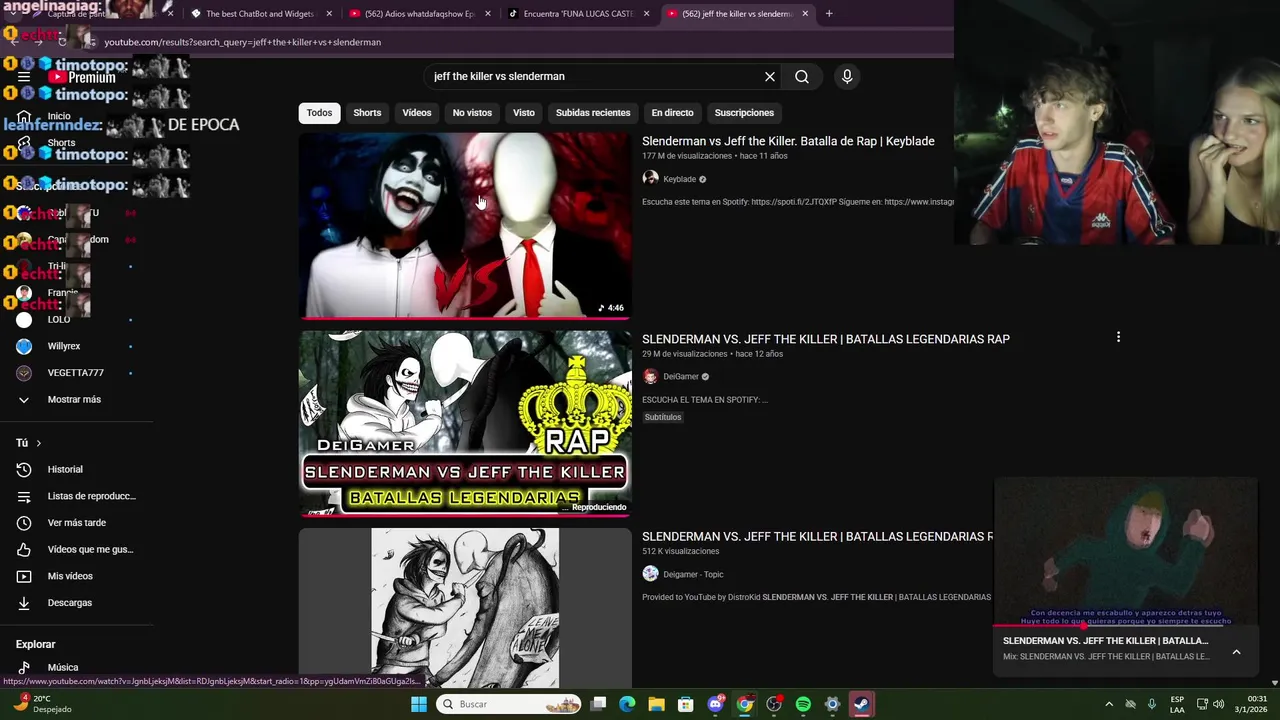Screen dimensions: 1280x720
Task: Go to Keyblade channel avatar
Action: coord(650,178)
